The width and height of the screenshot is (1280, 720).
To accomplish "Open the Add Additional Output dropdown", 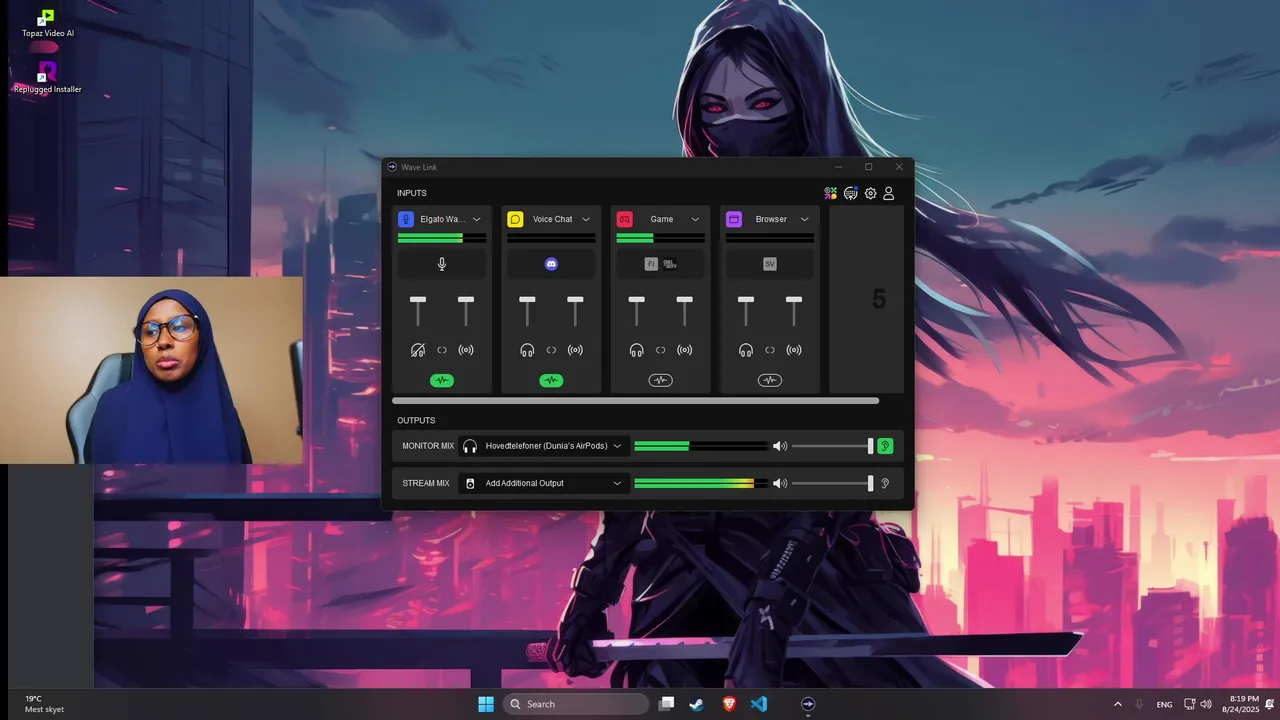I will (x=543, y=483).
